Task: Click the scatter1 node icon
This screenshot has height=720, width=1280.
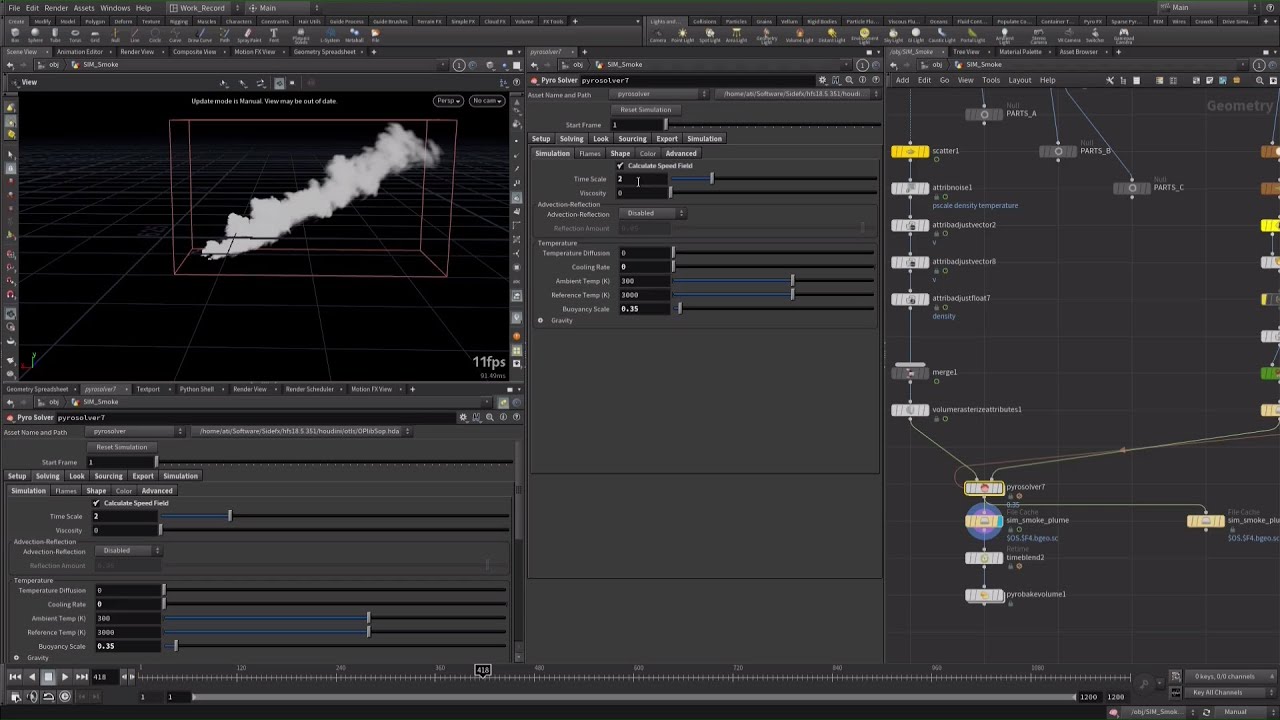Action: tap(910, 151)
